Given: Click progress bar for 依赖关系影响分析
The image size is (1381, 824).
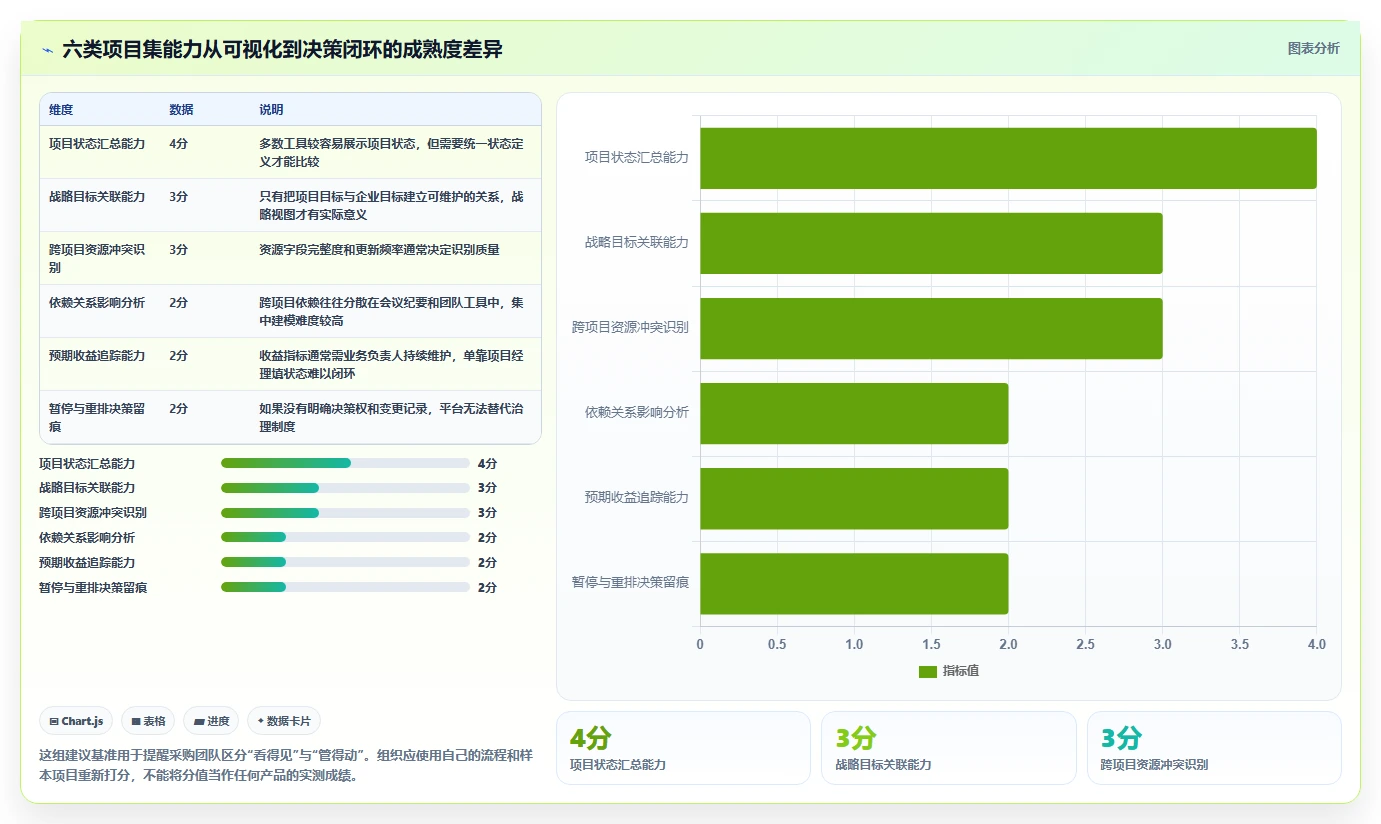Looking at the screenshot, I should [345, 537].
